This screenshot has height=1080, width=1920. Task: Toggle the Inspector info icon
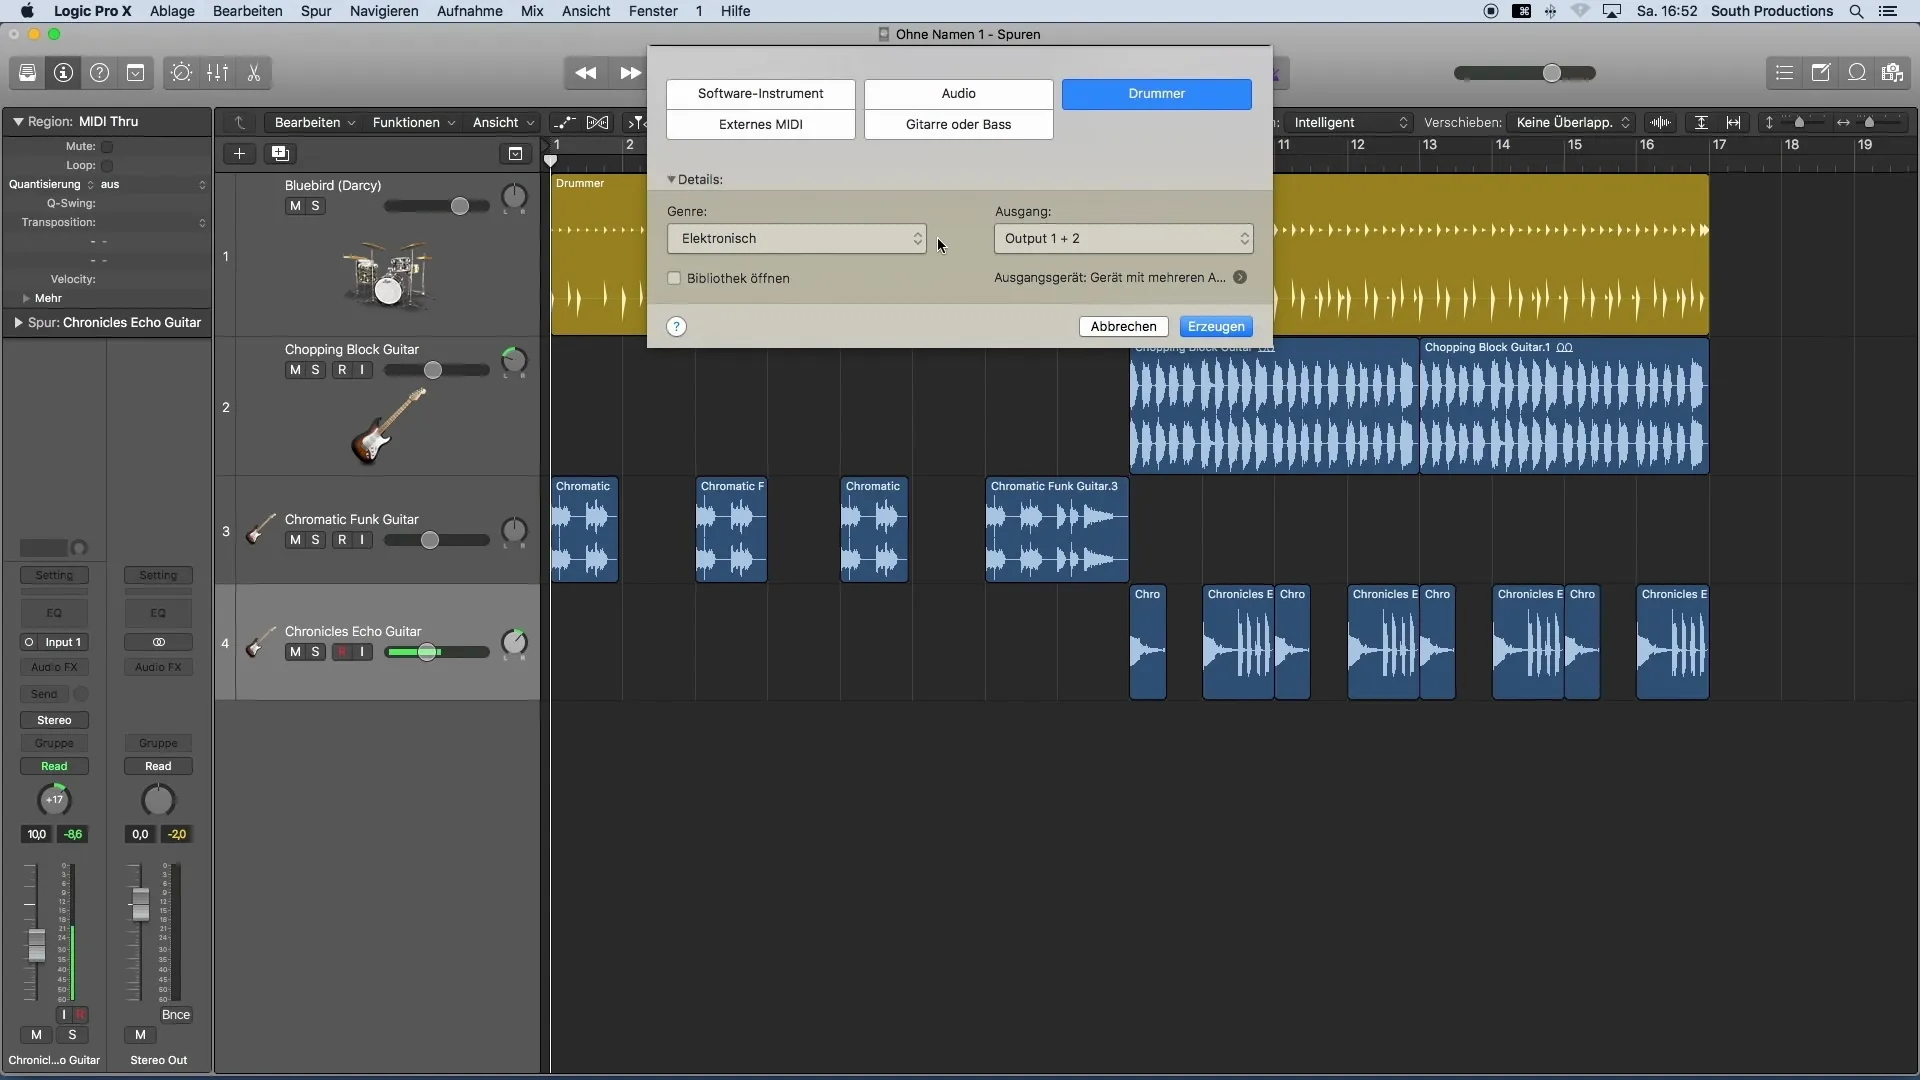pos(63,73)
